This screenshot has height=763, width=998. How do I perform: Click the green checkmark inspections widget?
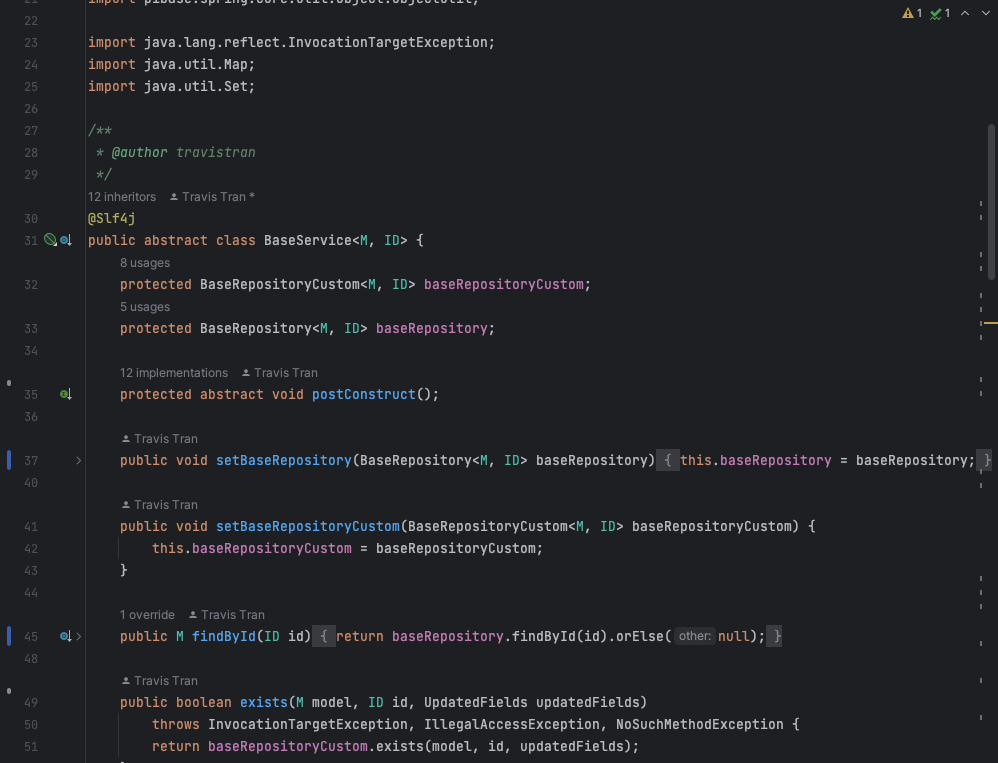[935, 13]
